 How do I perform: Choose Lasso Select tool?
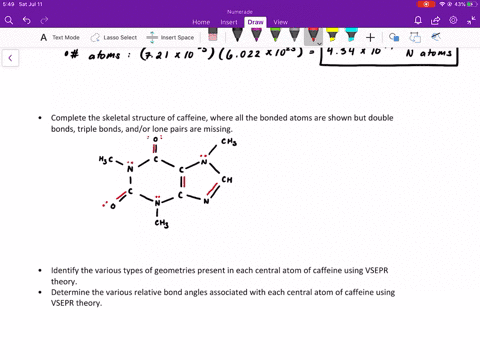(114, 37)
